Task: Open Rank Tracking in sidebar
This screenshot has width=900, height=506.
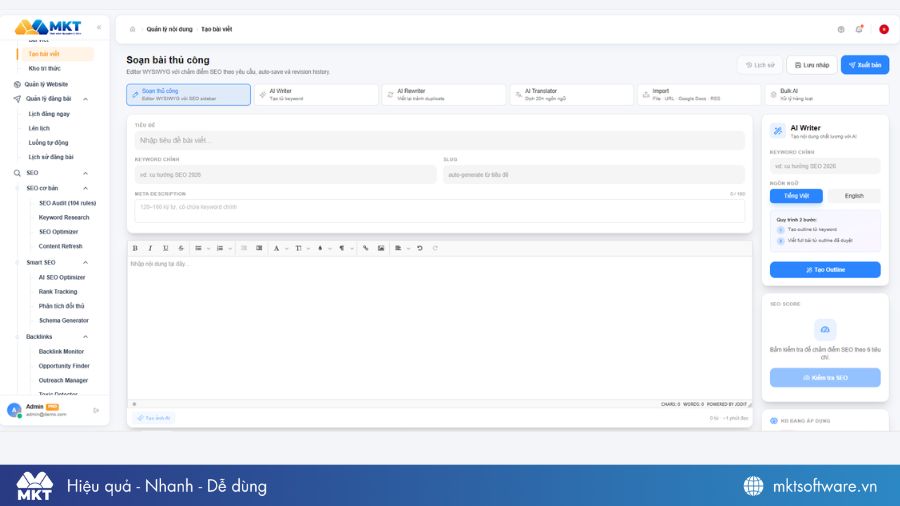Action: click(57, 291)
